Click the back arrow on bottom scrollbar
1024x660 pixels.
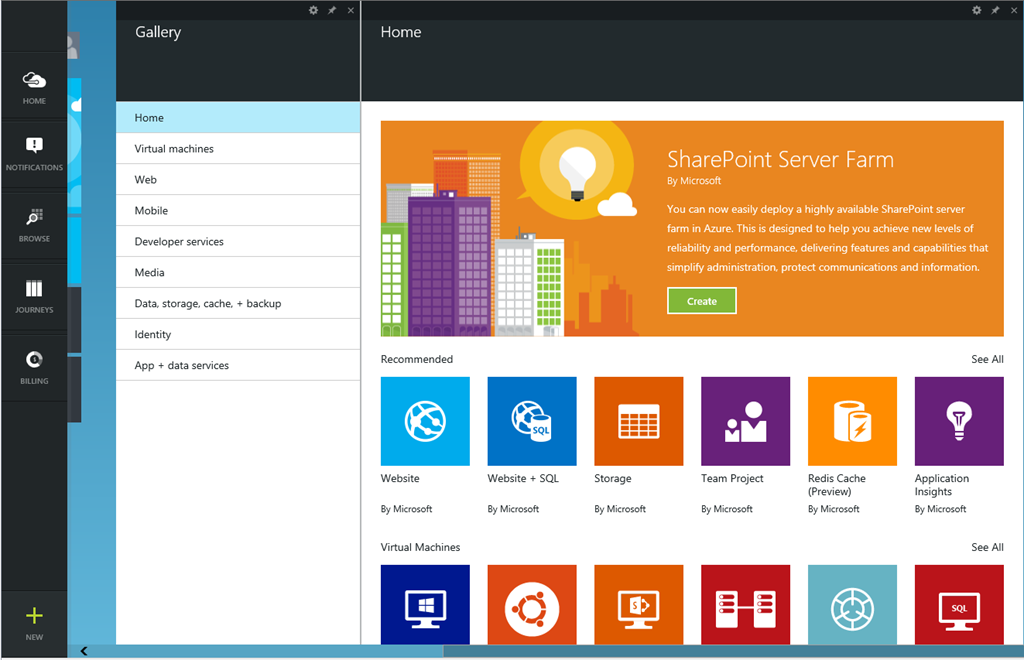[x=84, y=651]
